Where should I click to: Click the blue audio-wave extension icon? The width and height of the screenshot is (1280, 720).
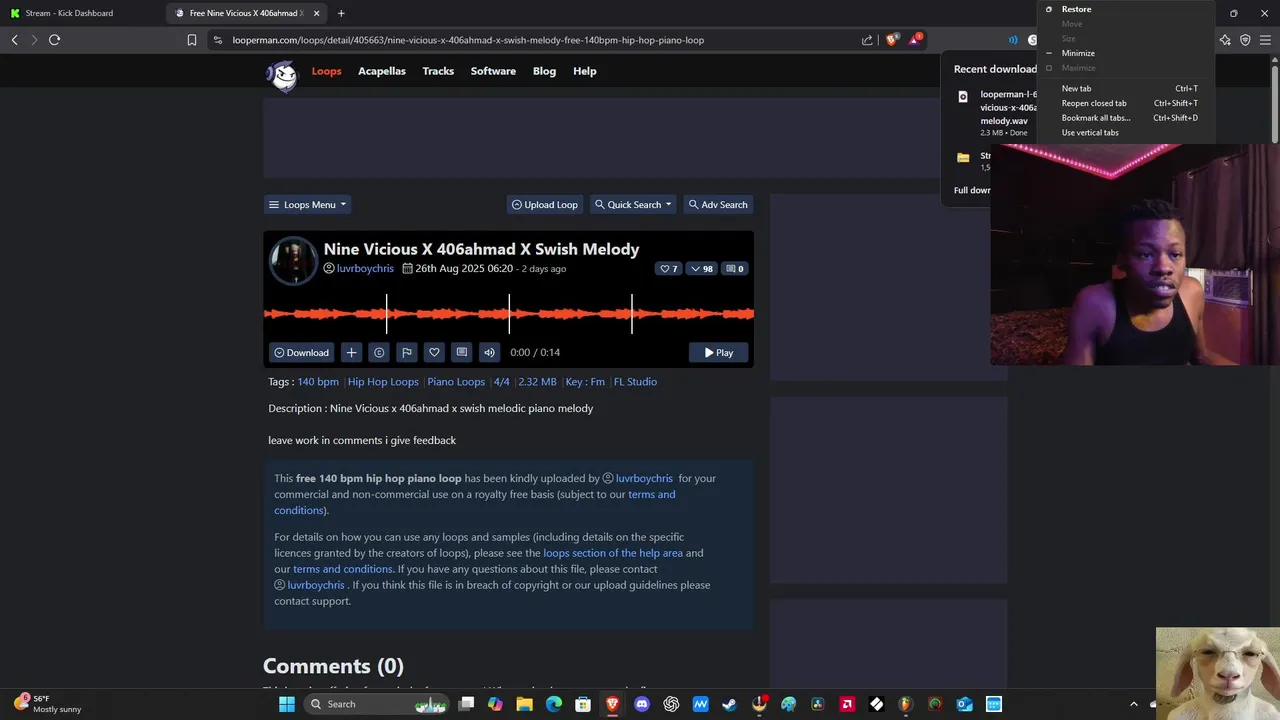1013,40
